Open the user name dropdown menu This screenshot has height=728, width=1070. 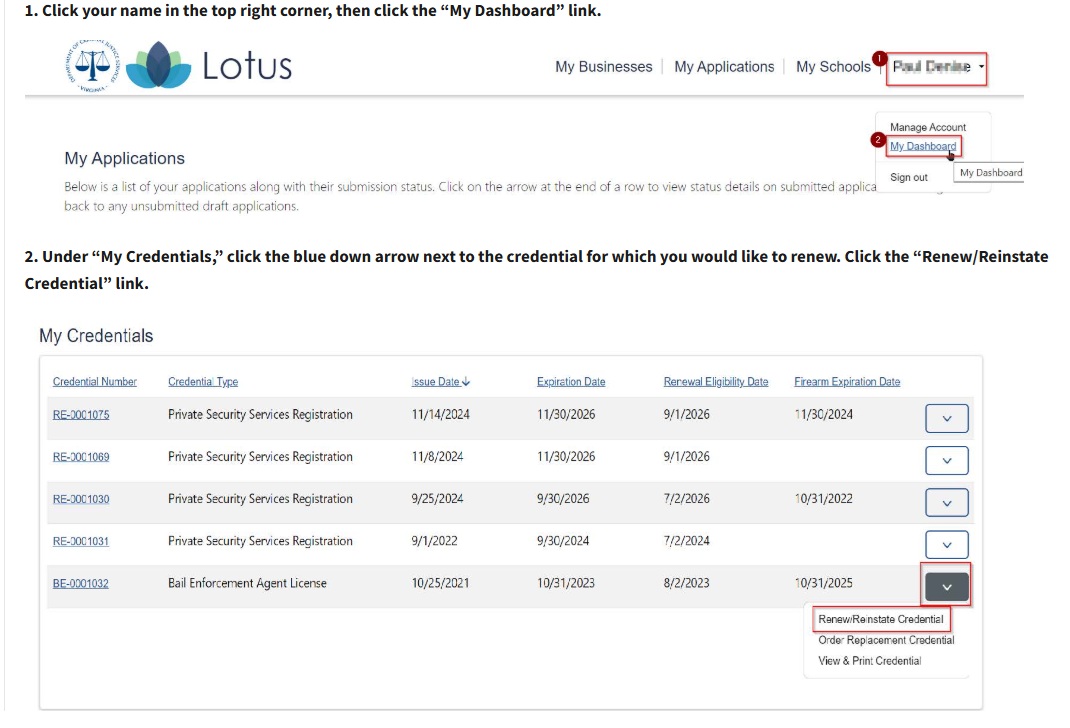click(937, 67)
